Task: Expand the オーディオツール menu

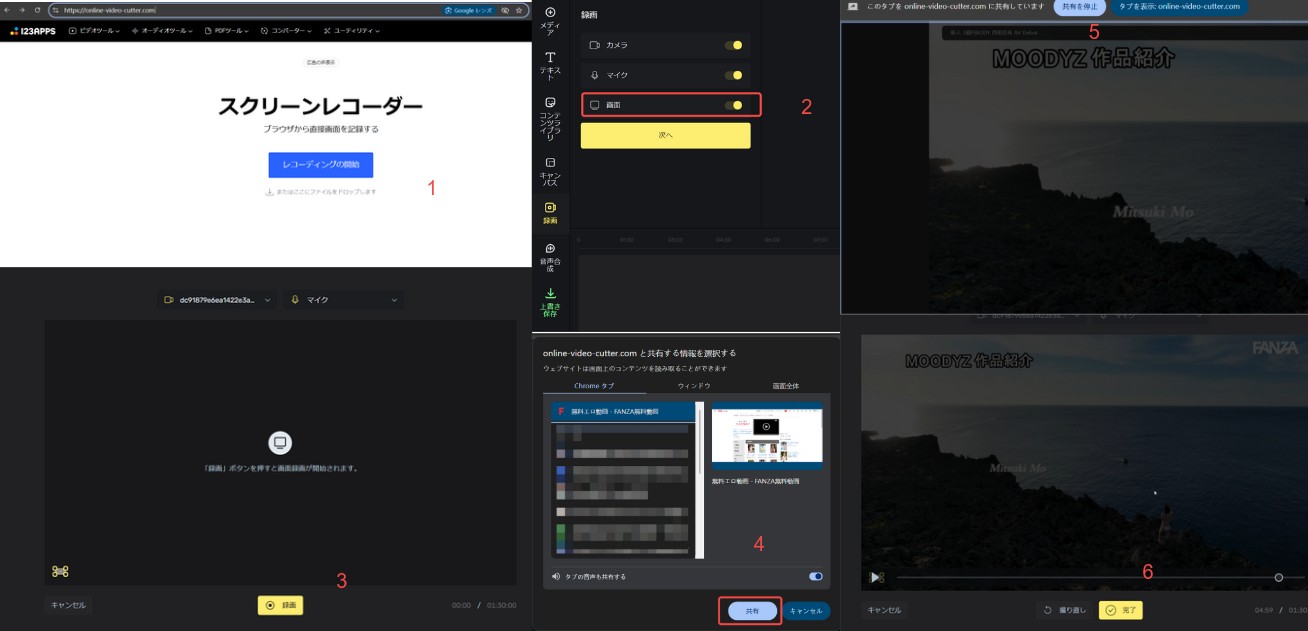Action: pyautogui.click(x=162, y=31)
